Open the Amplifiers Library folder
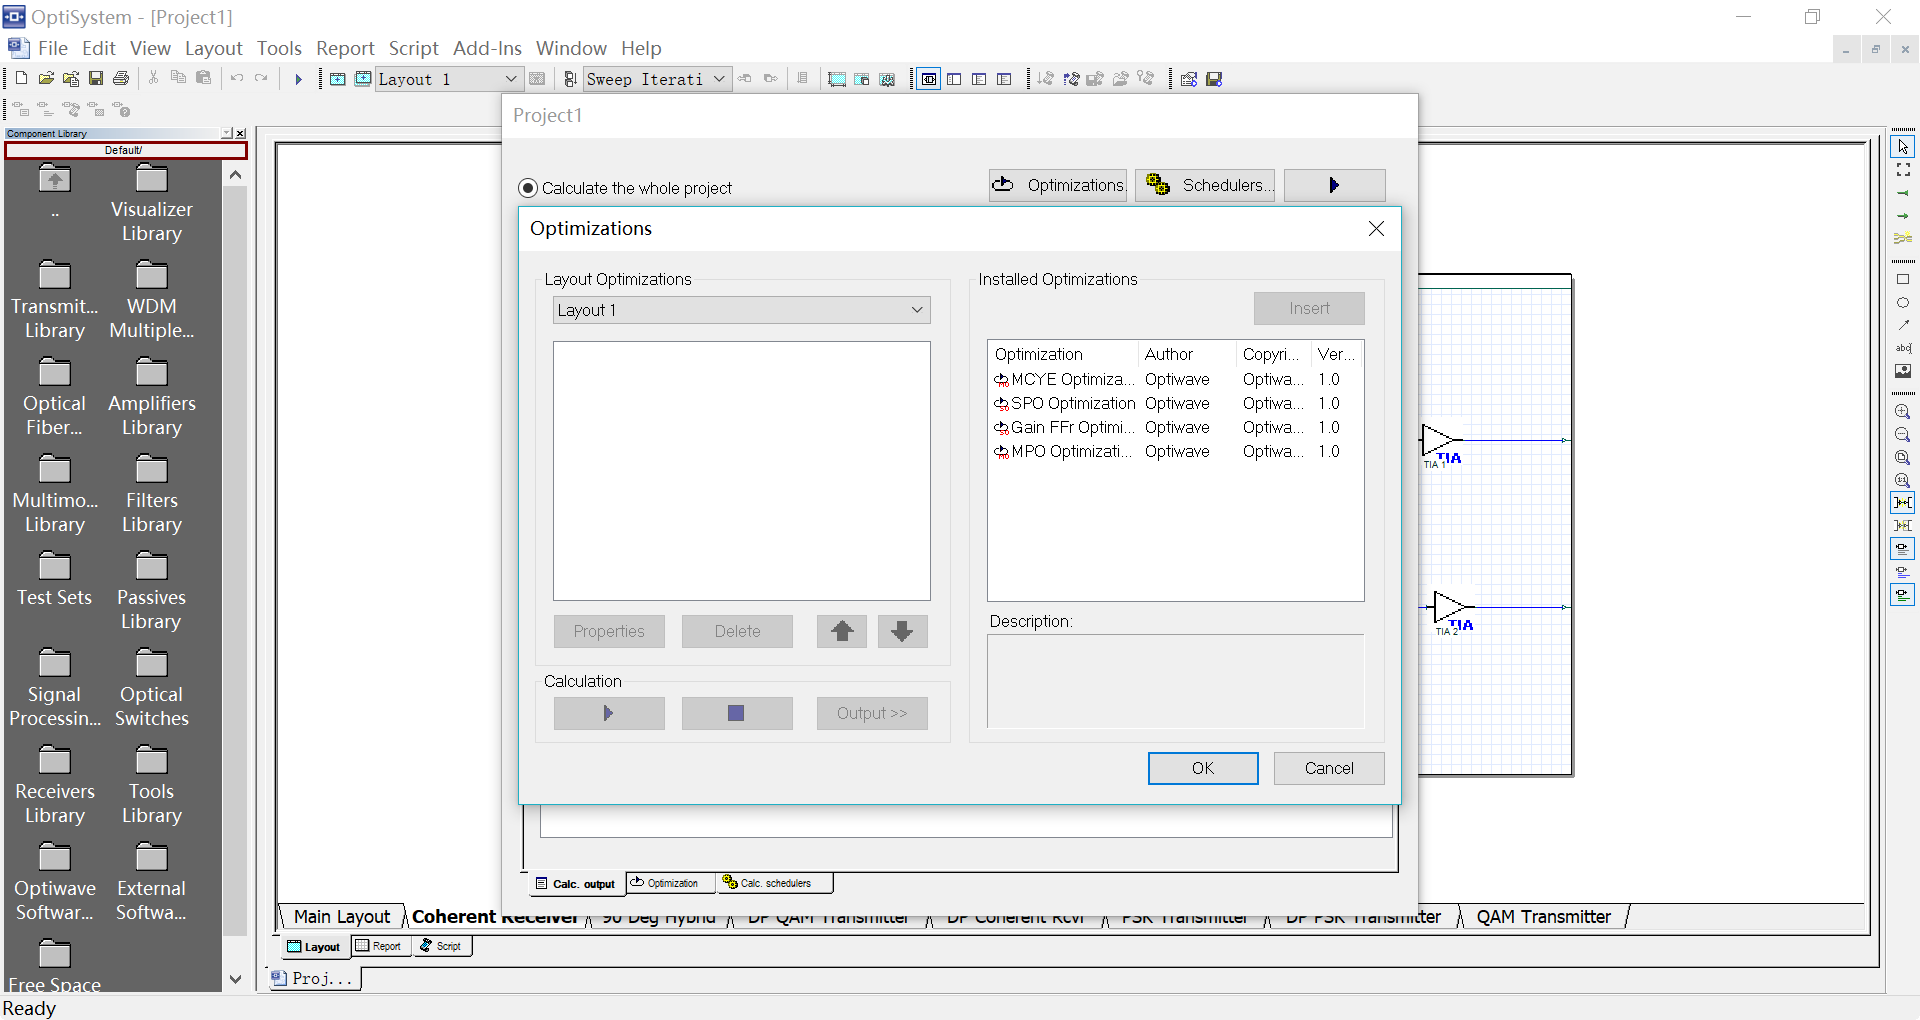The width and height of the screenshot is (1920, 1020). (151, 398)
